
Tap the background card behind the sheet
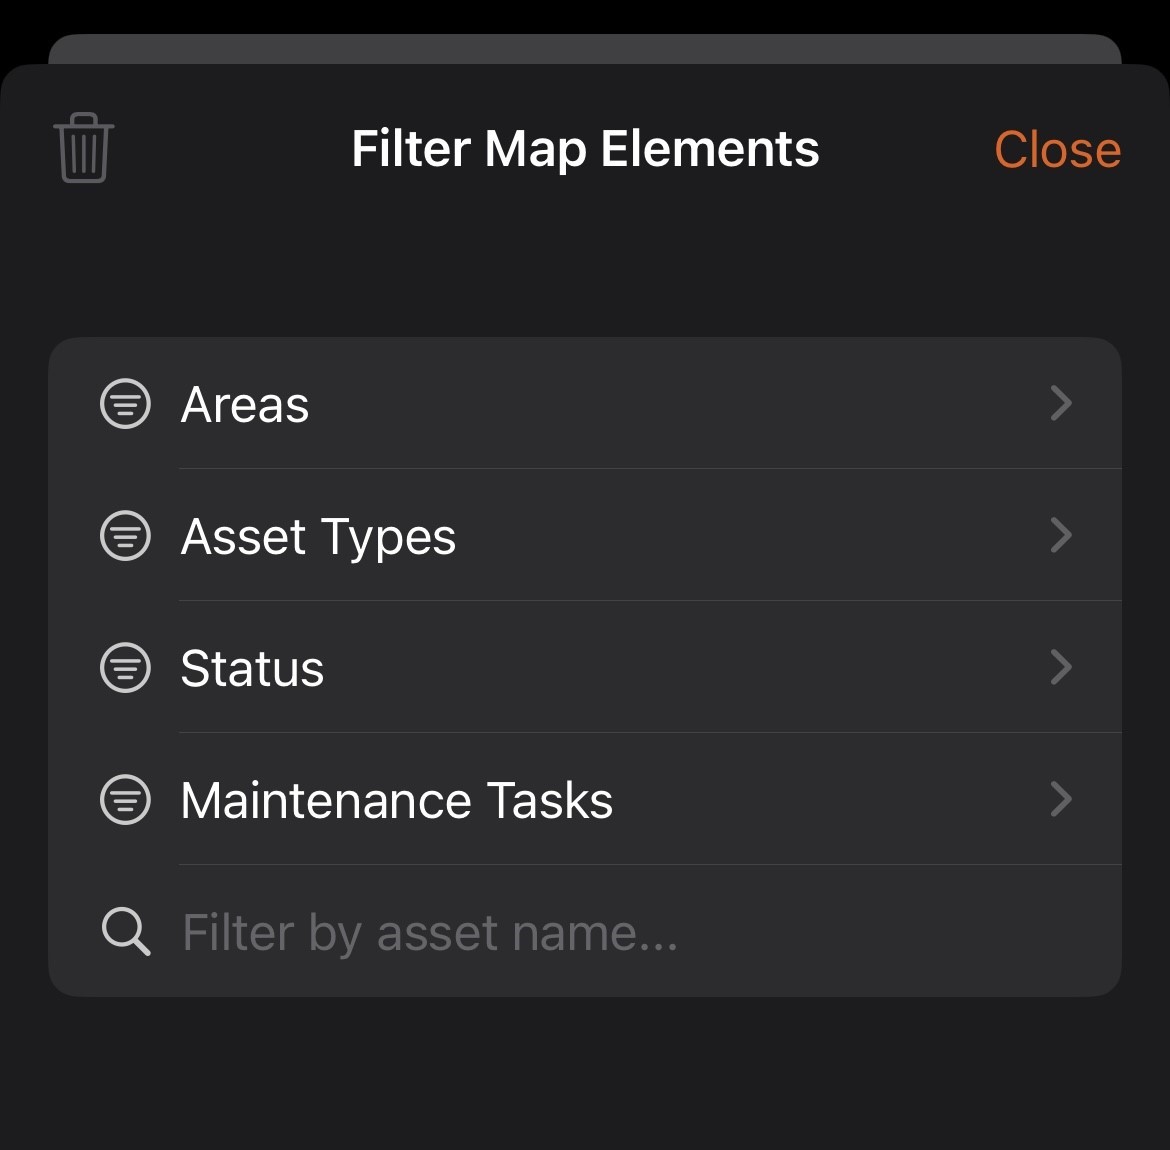coord(585,48)
